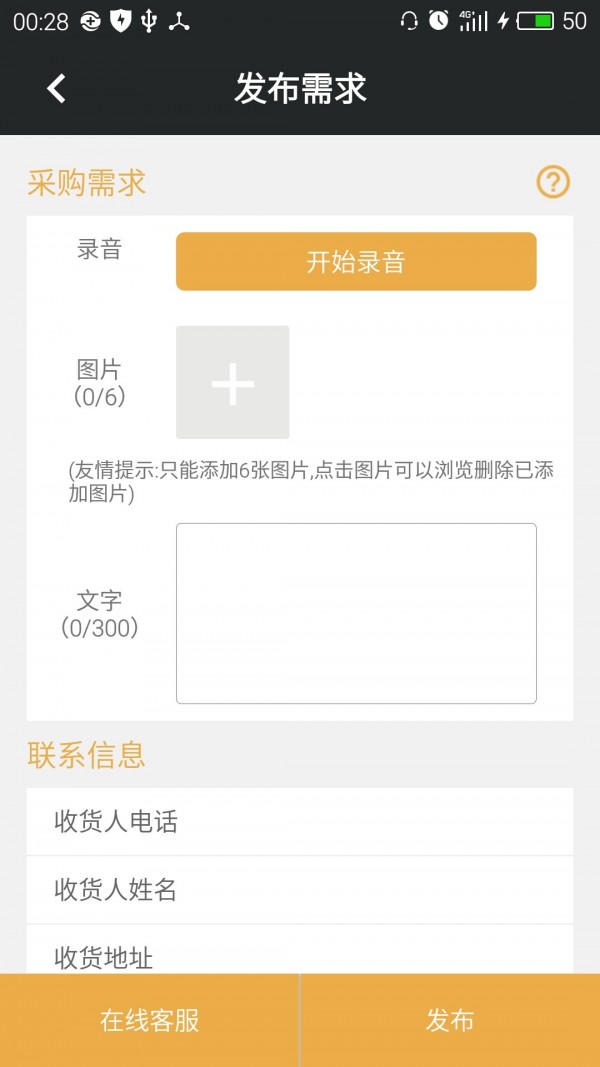Screen dimensions: 600x1067
Task: Tap the 收货地址 field
Action: pos(300,956)
